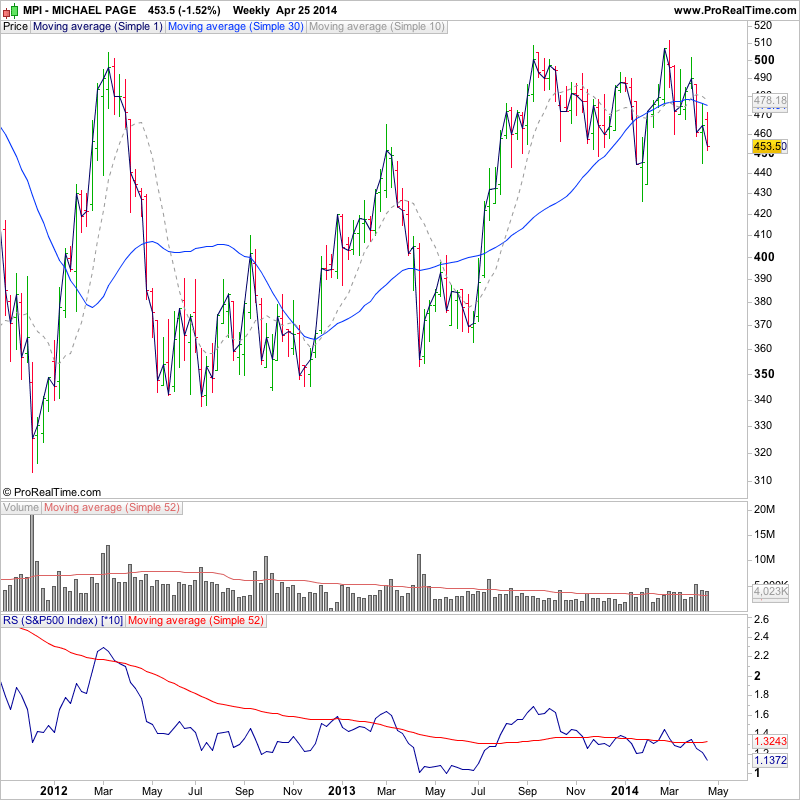Click the Apr 25 2014 date text
Image resolution: width=800 pixels, height=800 pixels.
[x=306, y=10]
